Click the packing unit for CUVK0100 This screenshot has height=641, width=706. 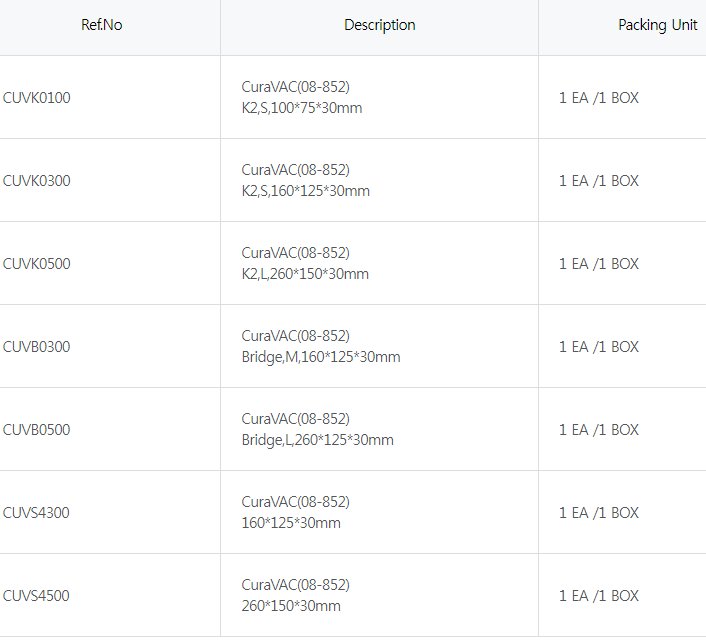[598, 98]
